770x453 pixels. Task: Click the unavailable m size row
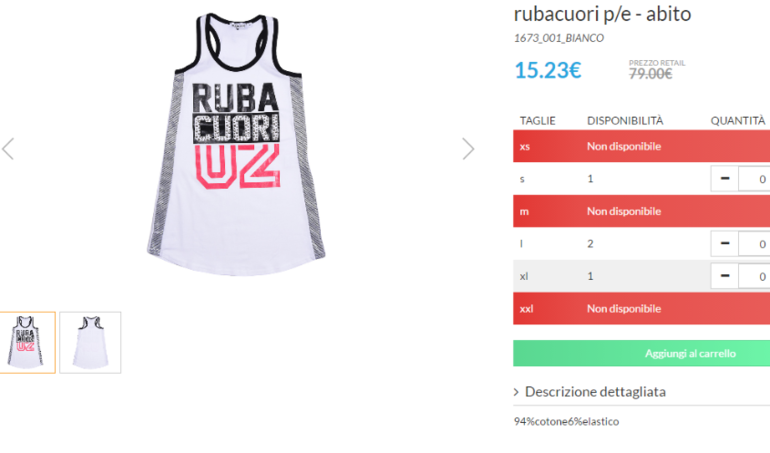pos(641,211)
